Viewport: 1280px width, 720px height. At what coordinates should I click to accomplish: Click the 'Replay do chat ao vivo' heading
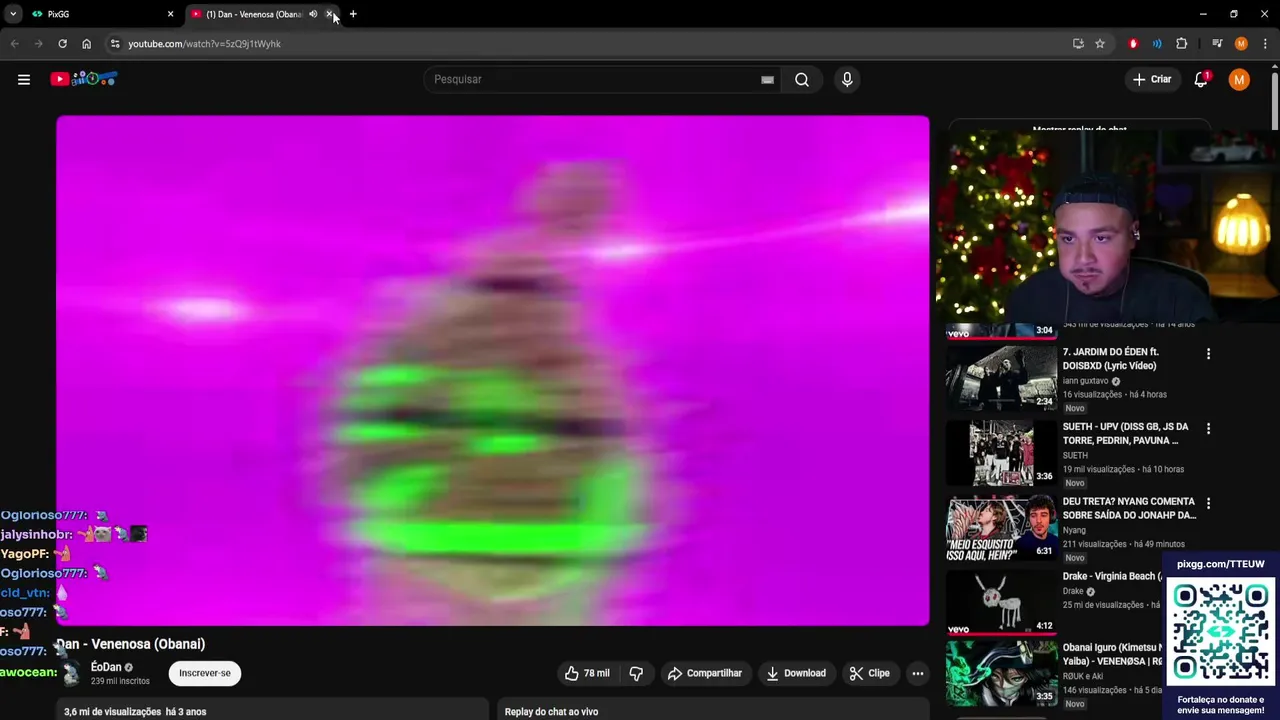click(551, 712)
